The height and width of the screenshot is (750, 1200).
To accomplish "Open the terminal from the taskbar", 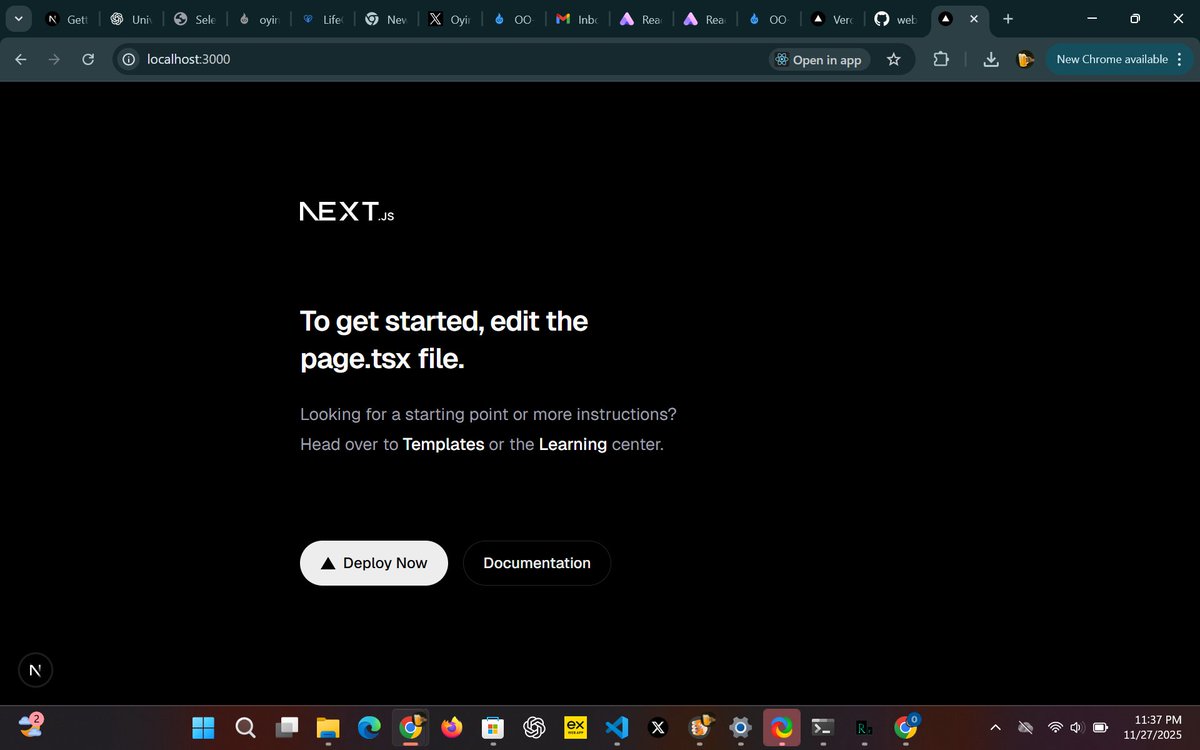I will [821, 727].
